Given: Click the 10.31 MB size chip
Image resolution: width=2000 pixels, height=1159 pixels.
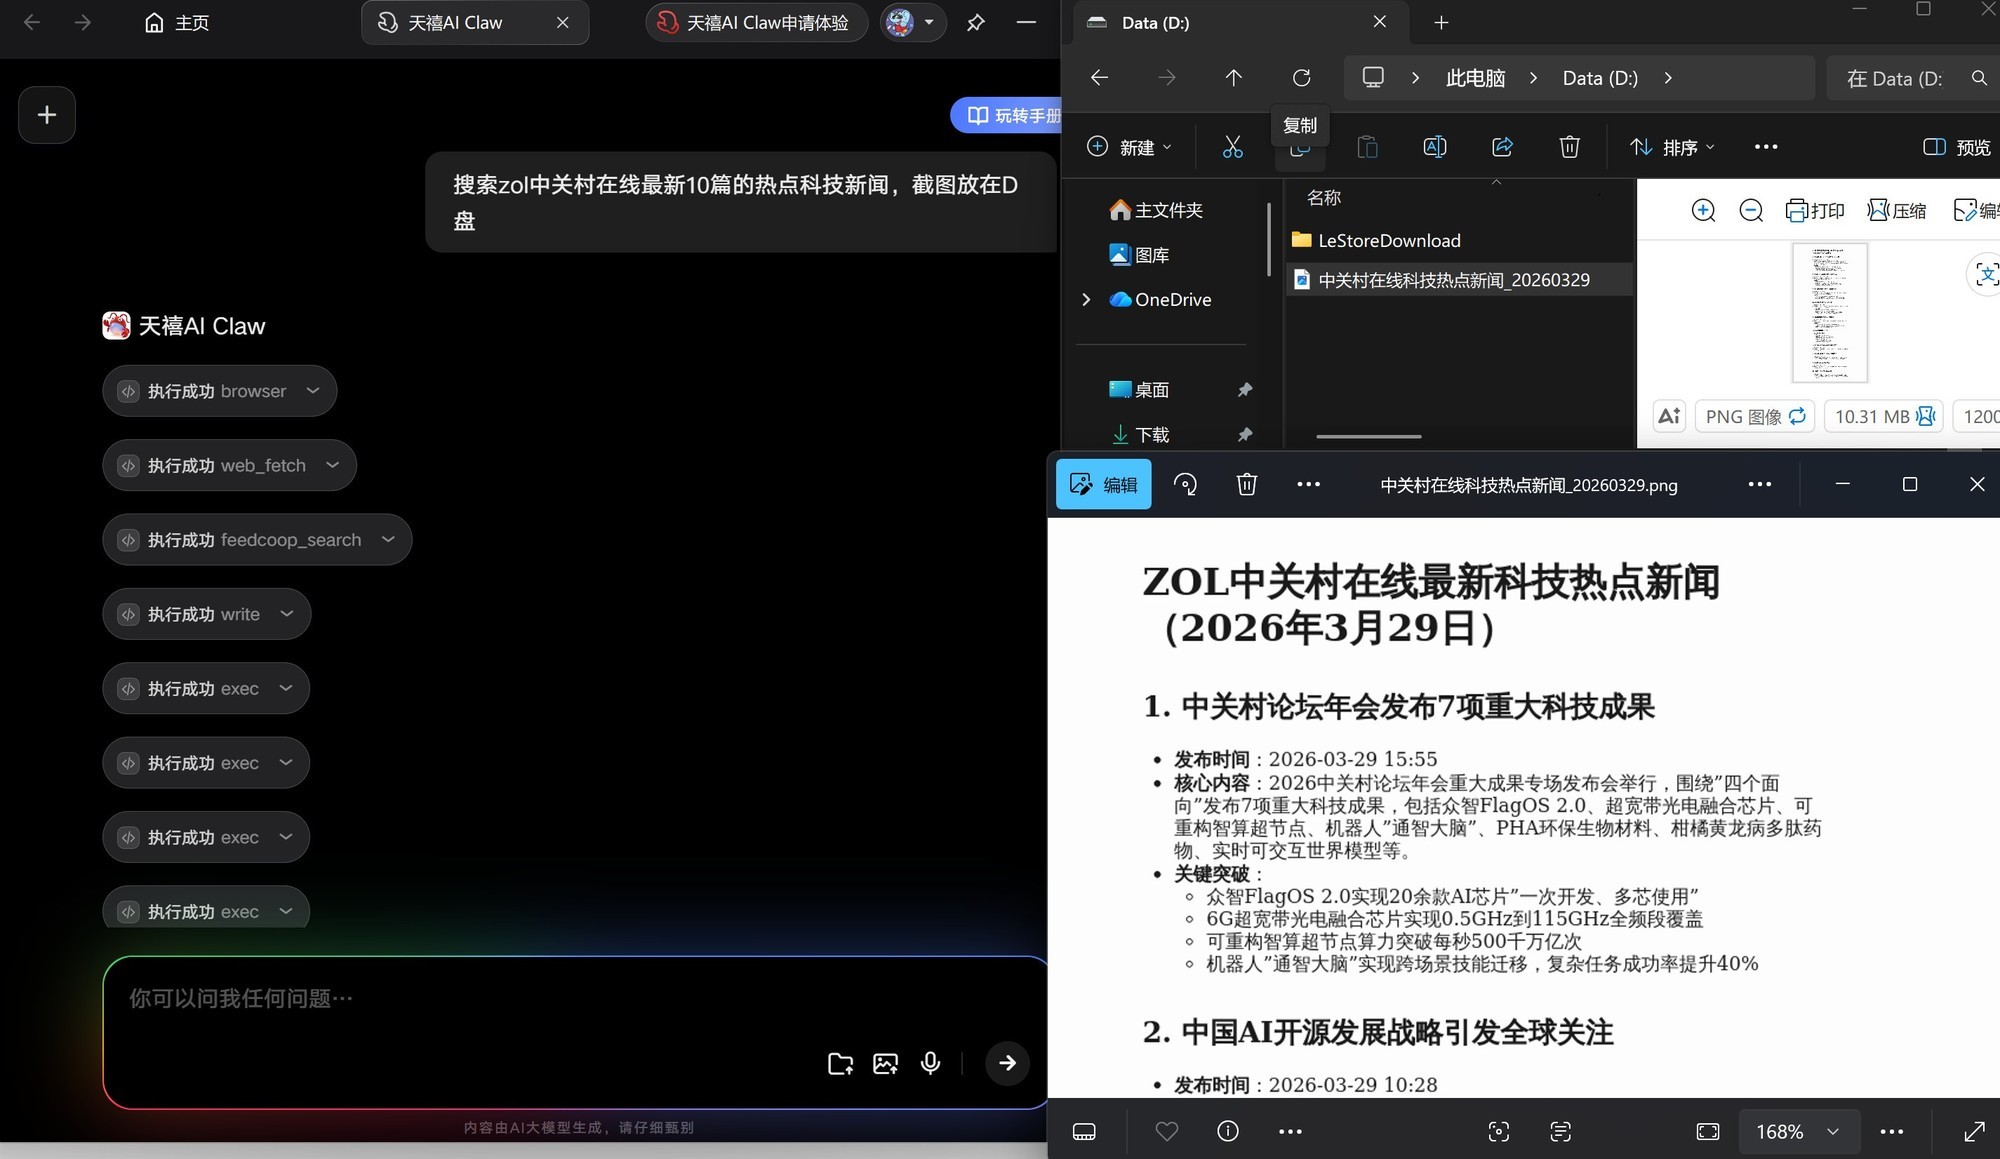Looking at the screenshot, I should (x=1884, y=416).
